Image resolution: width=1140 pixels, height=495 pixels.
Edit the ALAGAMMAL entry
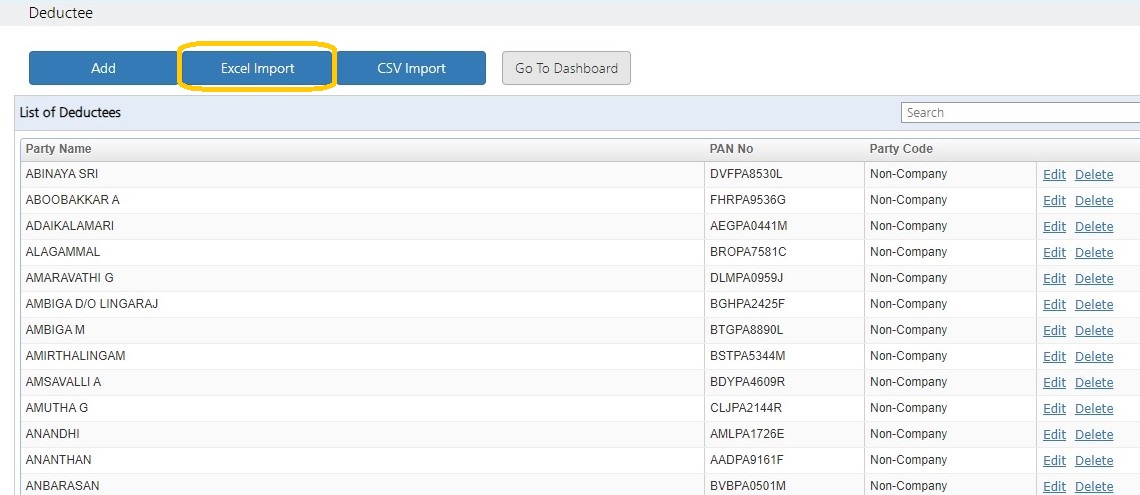pos(1054,253)
